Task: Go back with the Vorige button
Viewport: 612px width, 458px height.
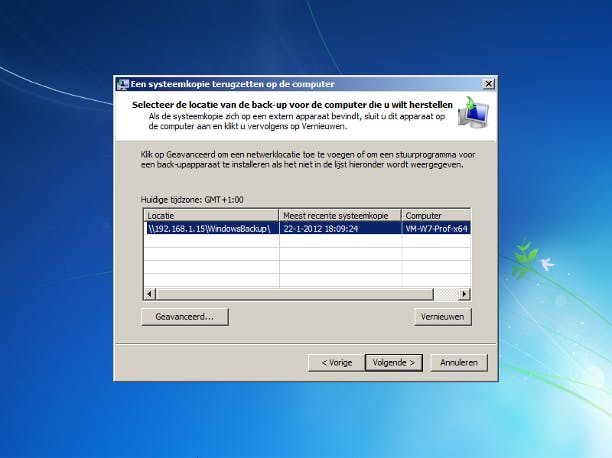Action: tap(336, 363)
